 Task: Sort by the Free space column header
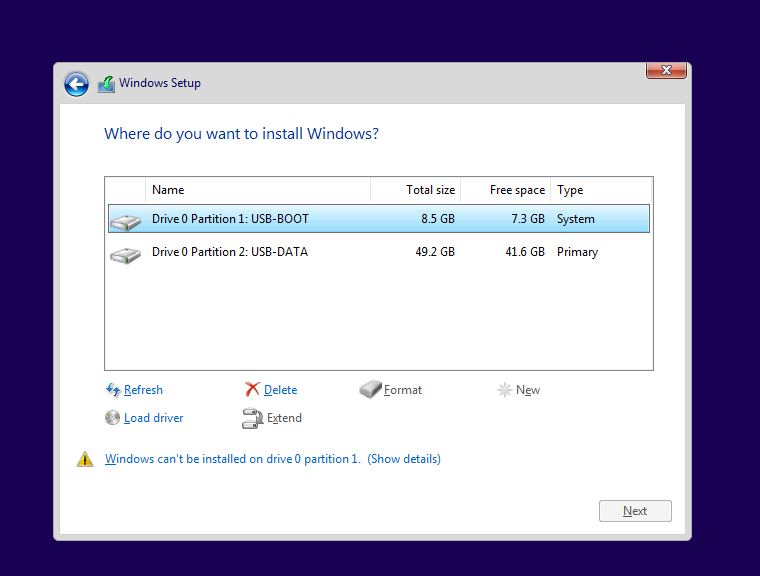[506, 190]
